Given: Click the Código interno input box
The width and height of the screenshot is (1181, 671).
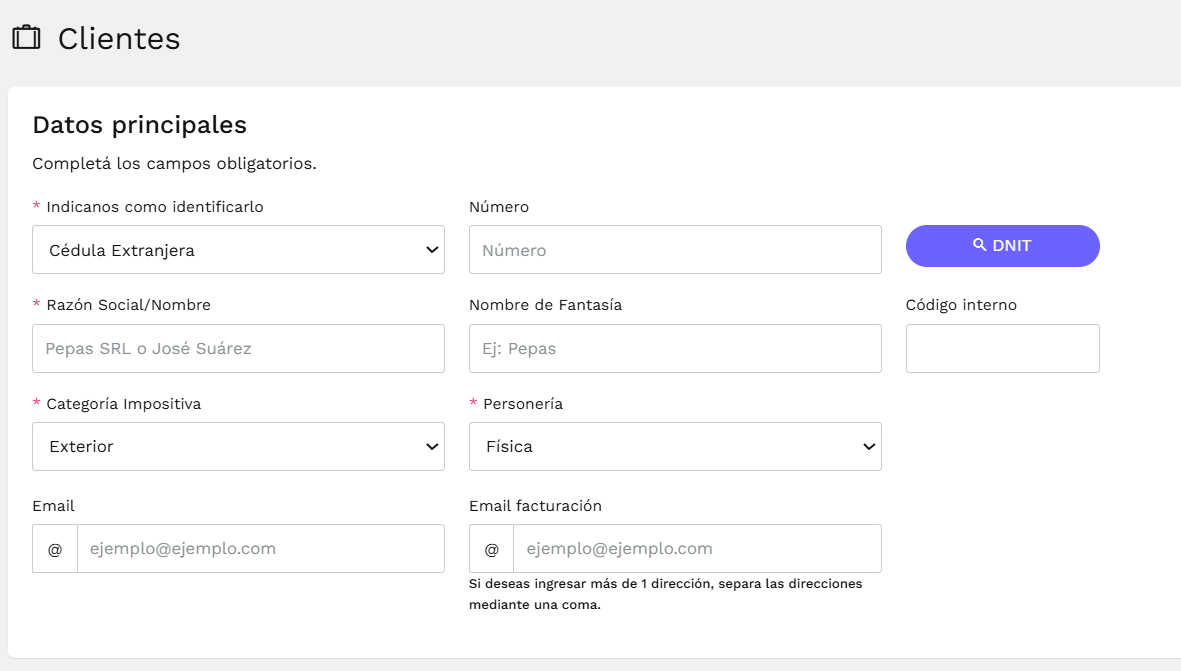Looking at the screenshot, I should click(x=1002, y=348).
